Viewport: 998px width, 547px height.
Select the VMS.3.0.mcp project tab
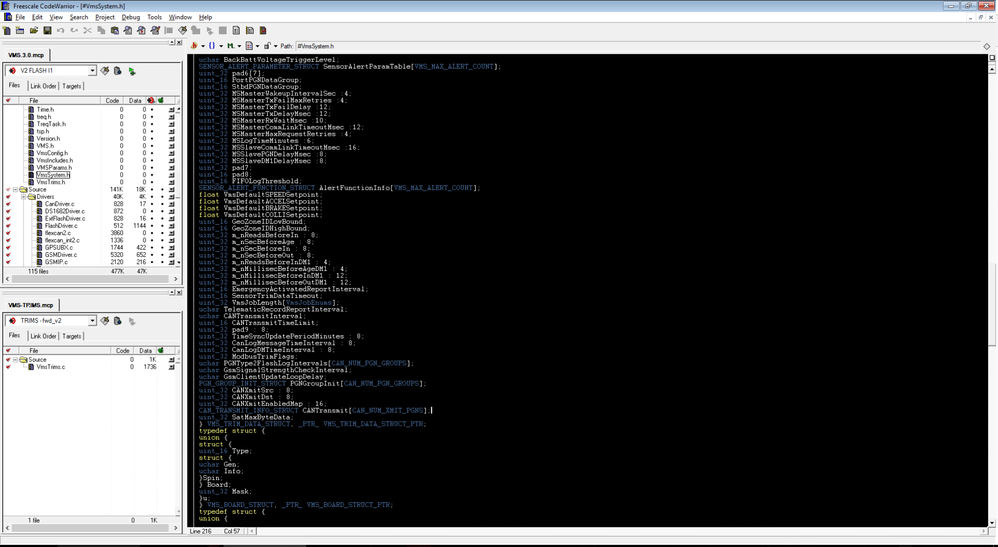[26, 55]
